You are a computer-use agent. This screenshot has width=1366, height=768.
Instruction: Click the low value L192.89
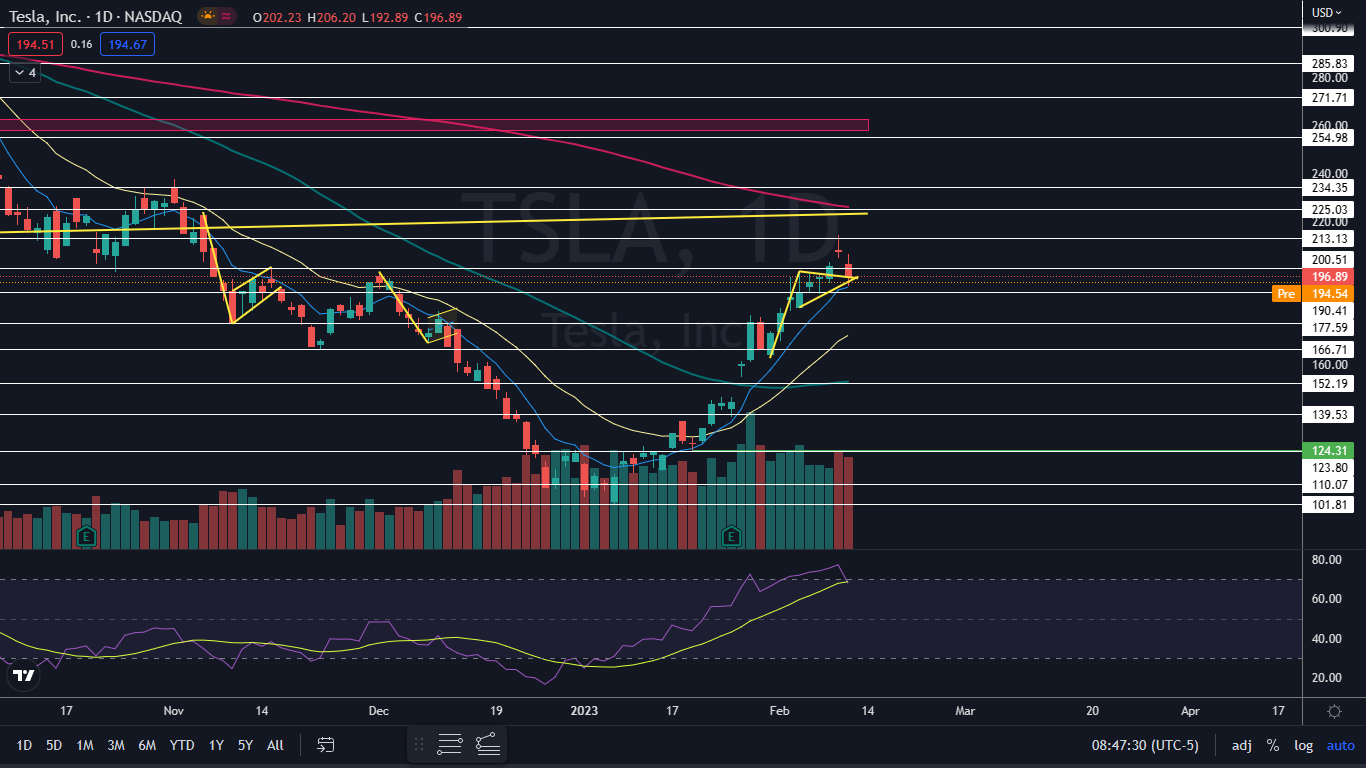(x=383, y=17)
